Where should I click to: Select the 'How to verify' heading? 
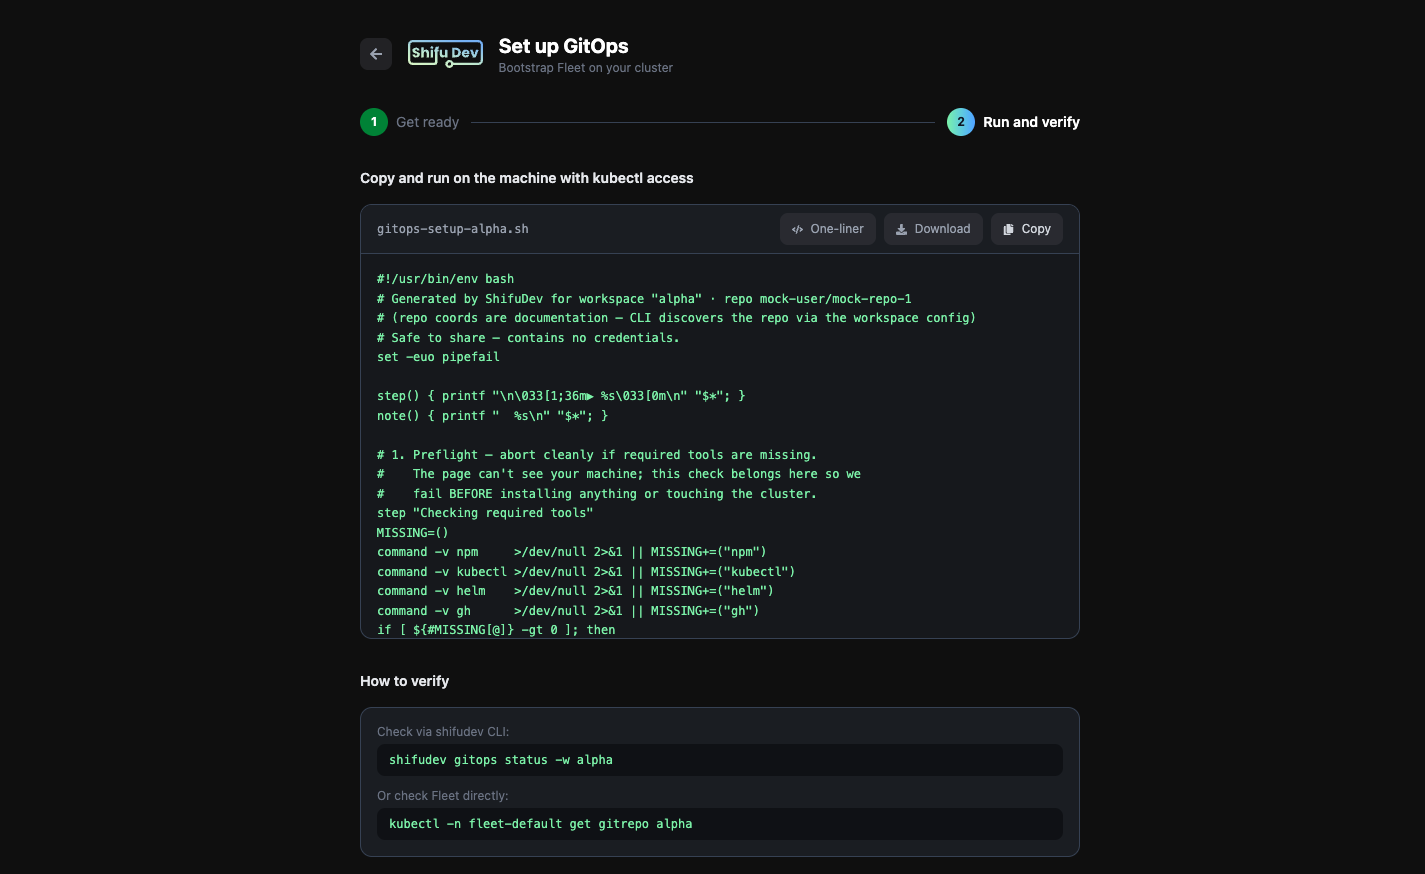[x=405, y=681]
